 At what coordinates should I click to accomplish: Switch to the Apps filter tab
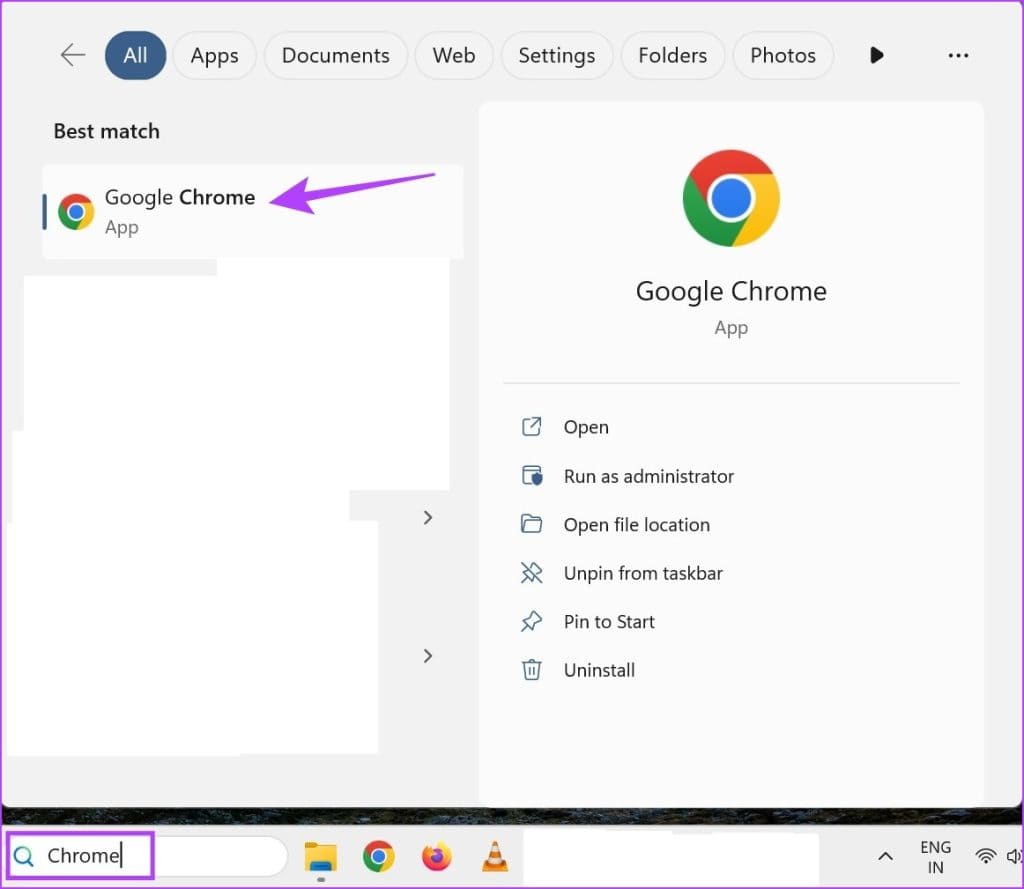(214, 56)
